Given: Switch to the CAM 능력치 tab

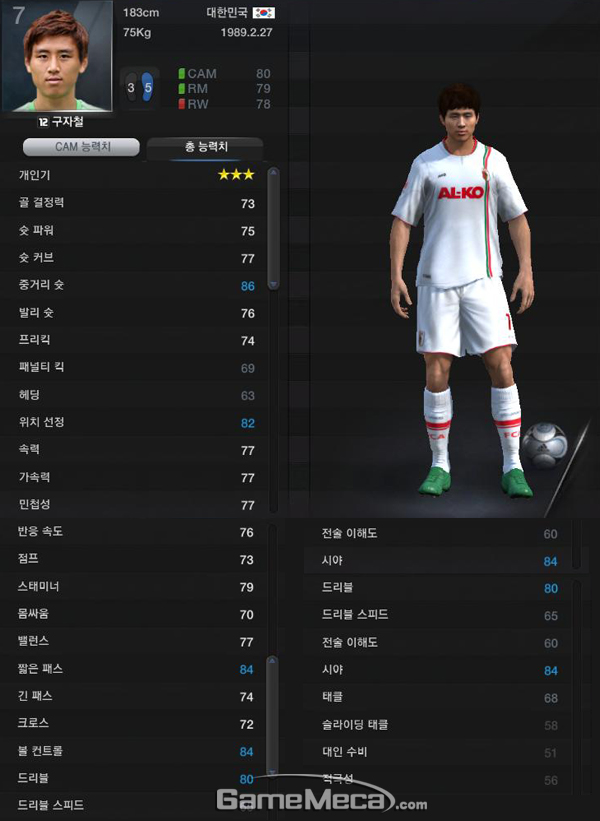Looking at the screenshot, I should point(81,147).
